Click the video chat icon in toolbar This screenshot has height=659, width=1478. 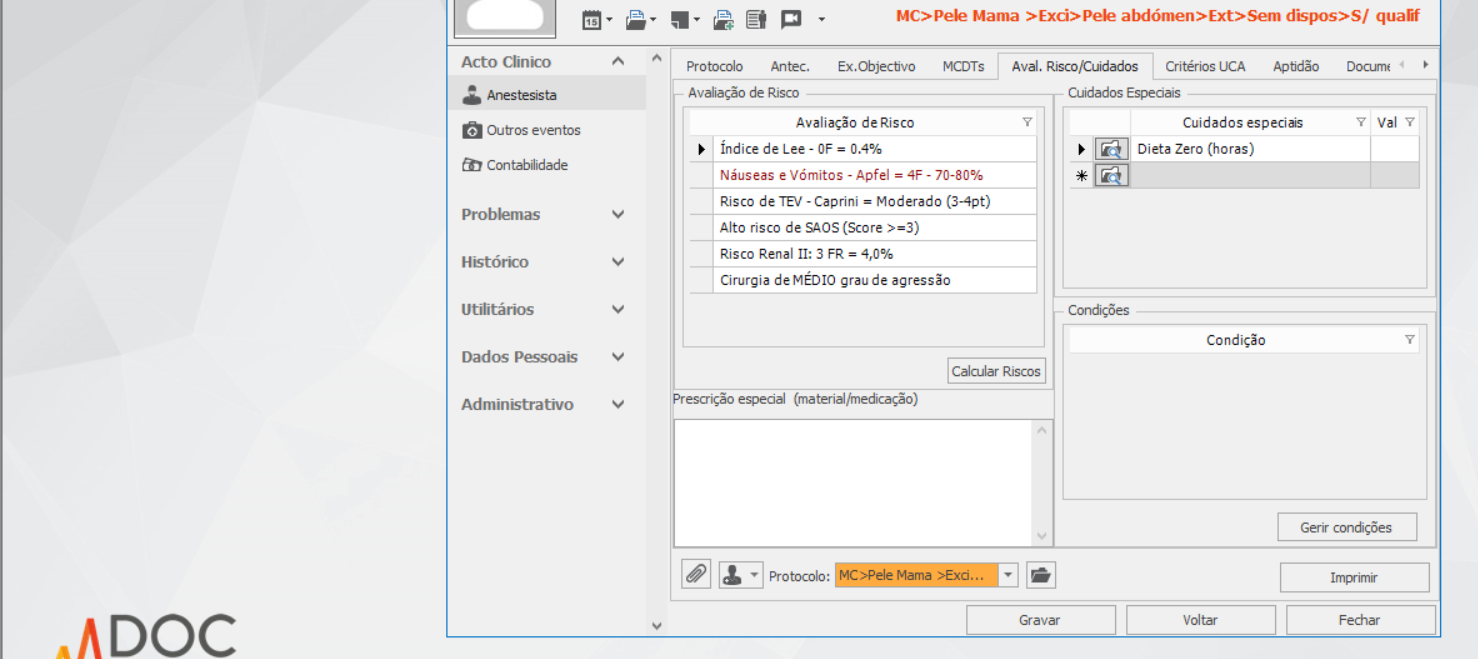pos(791,19)
